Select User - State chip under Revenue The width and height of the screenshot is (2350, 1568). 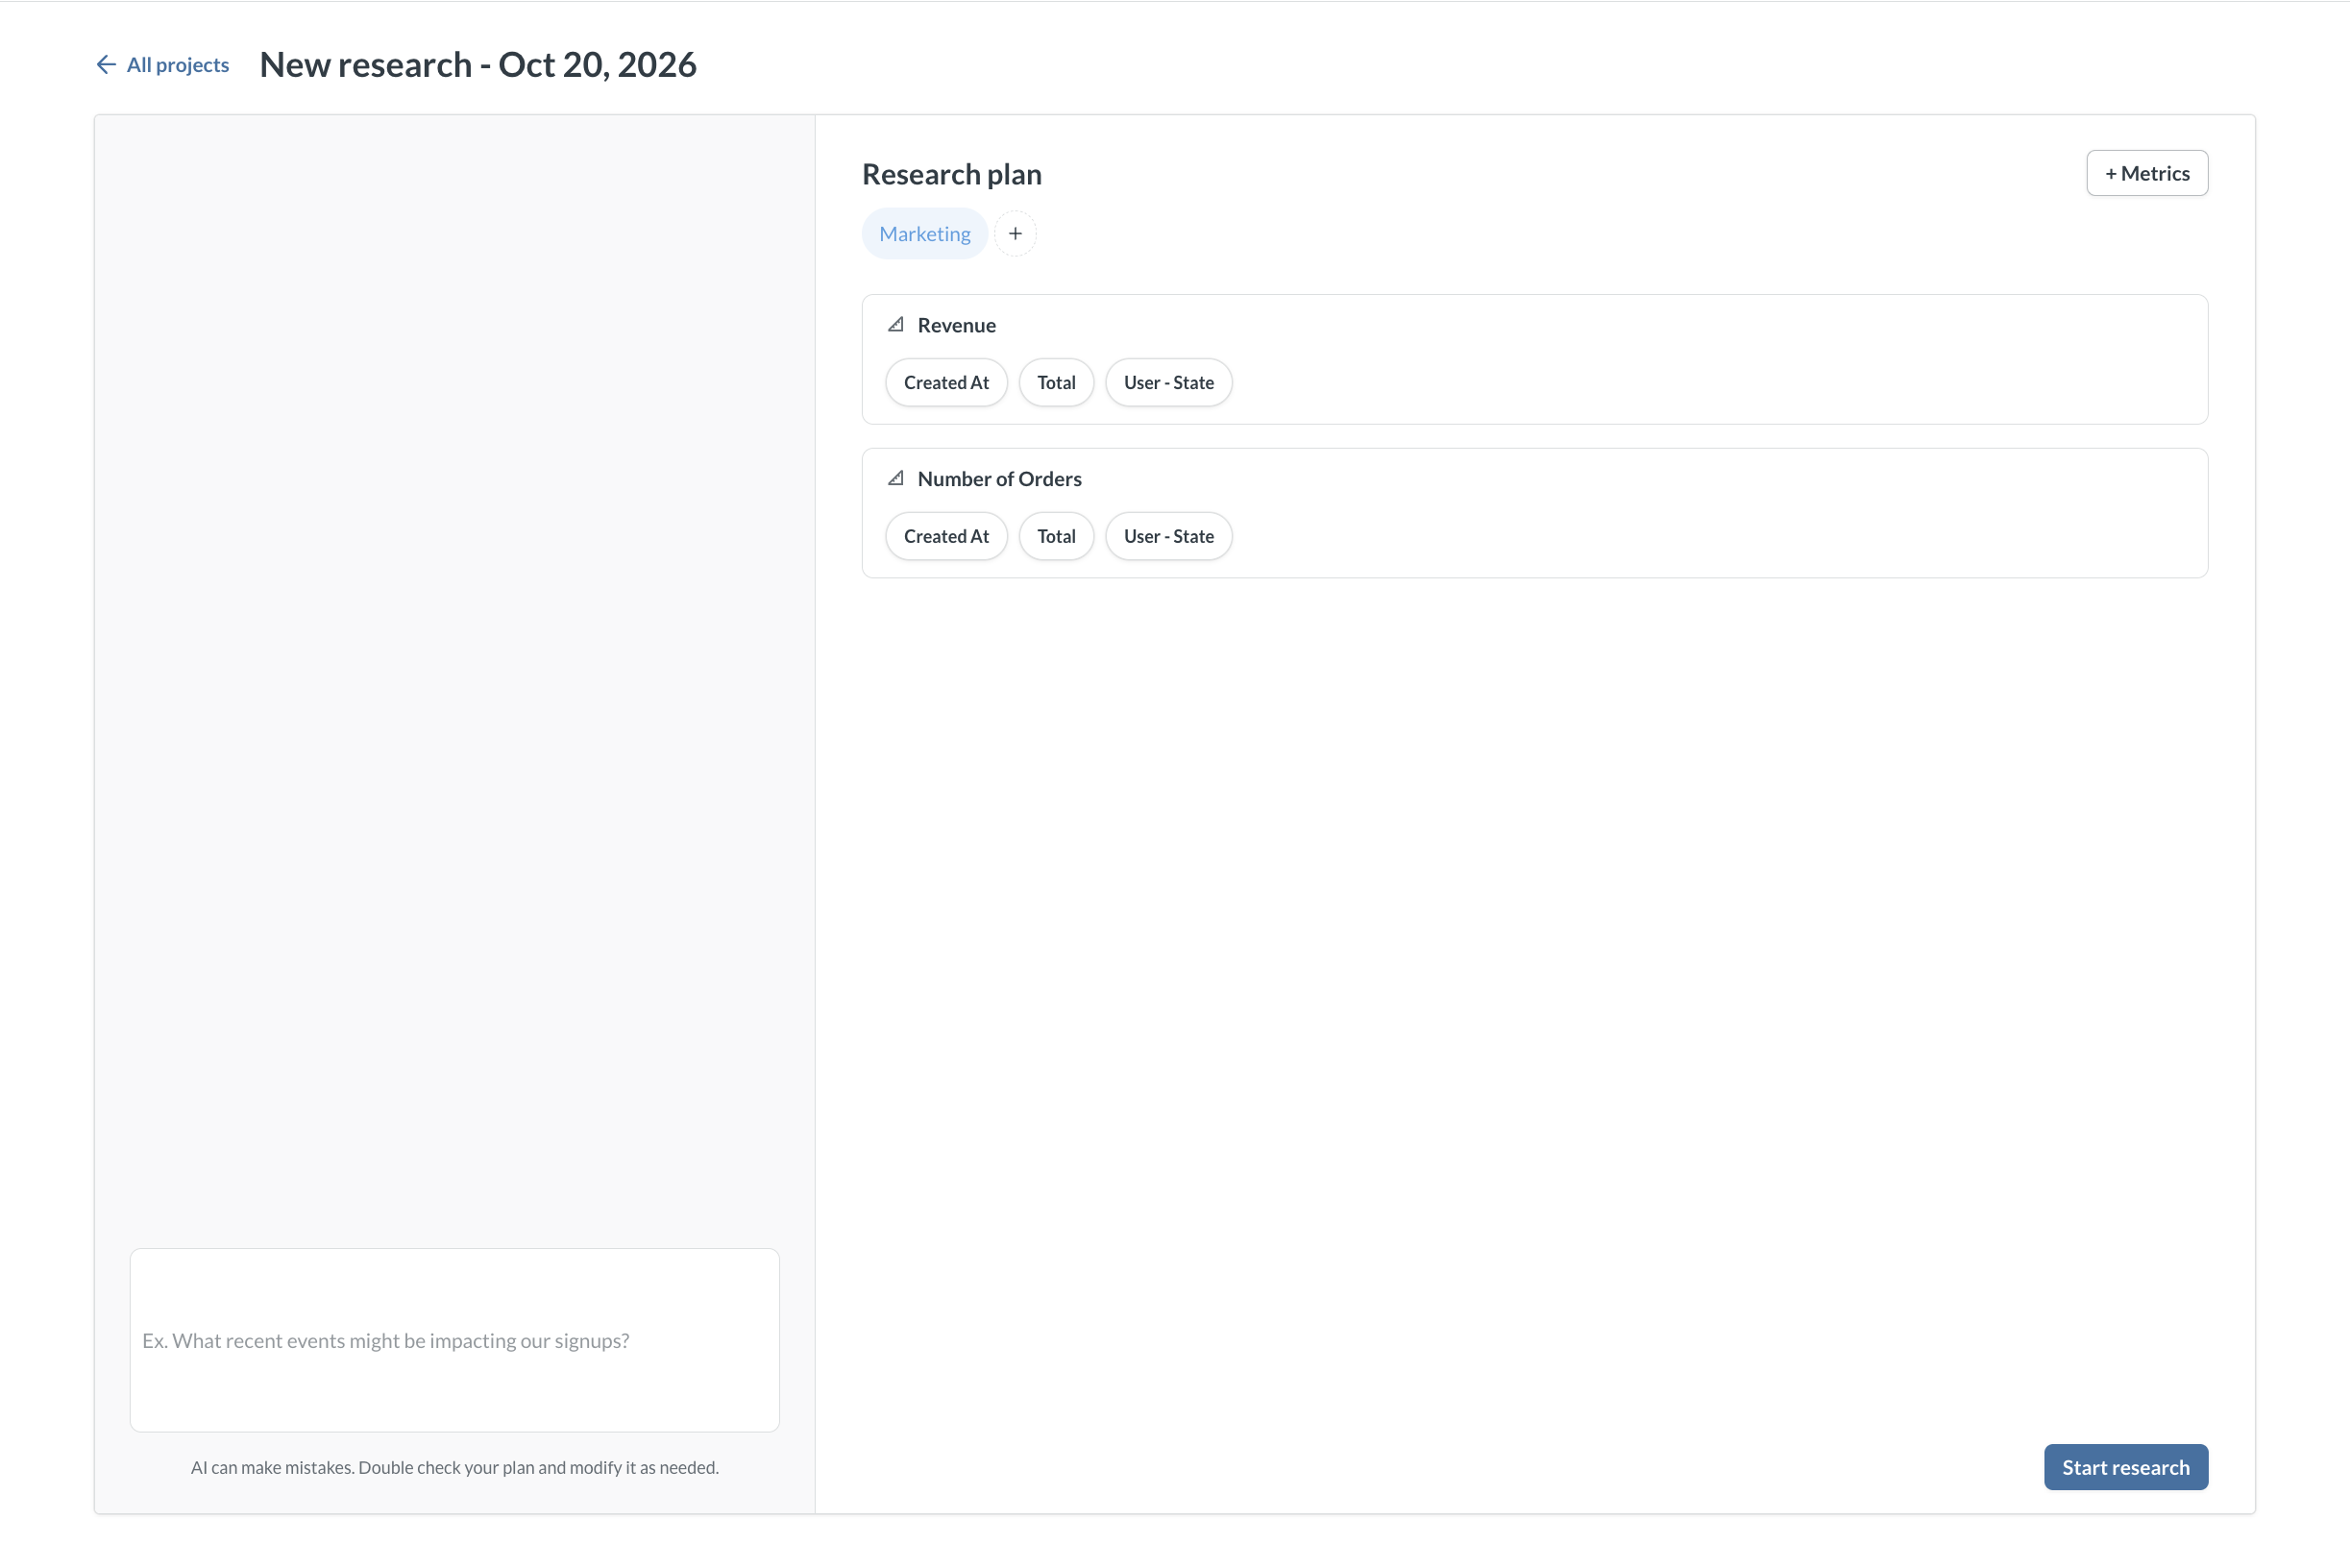tap(1168, 383)
